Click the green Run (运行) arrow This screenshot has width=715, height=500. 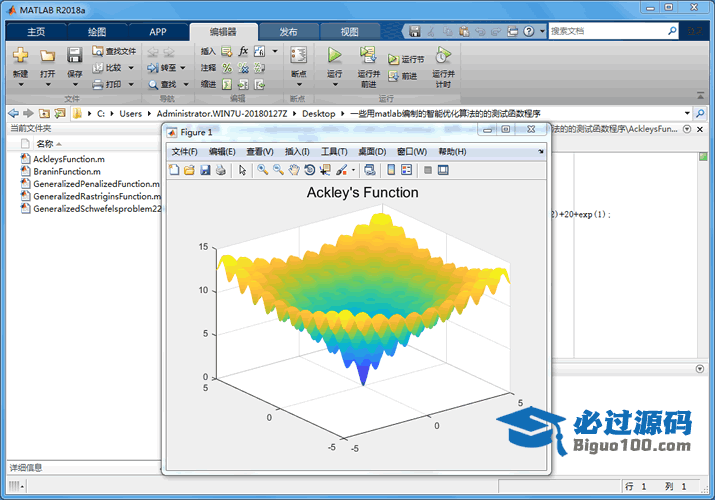[x=334, y=55]
